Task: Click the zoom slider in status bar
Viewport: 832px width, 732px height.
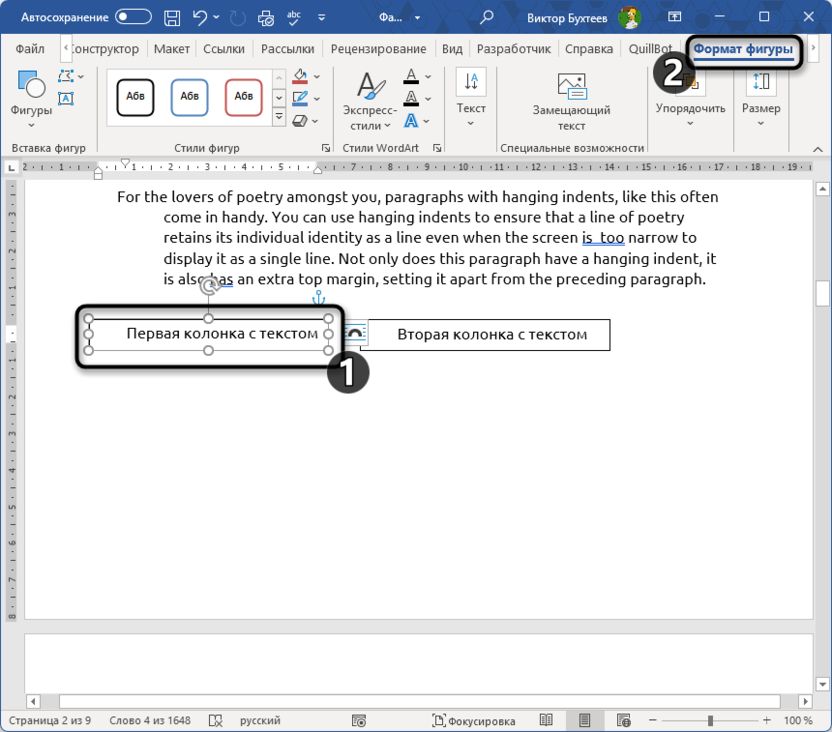Action: tap(710, 720)
